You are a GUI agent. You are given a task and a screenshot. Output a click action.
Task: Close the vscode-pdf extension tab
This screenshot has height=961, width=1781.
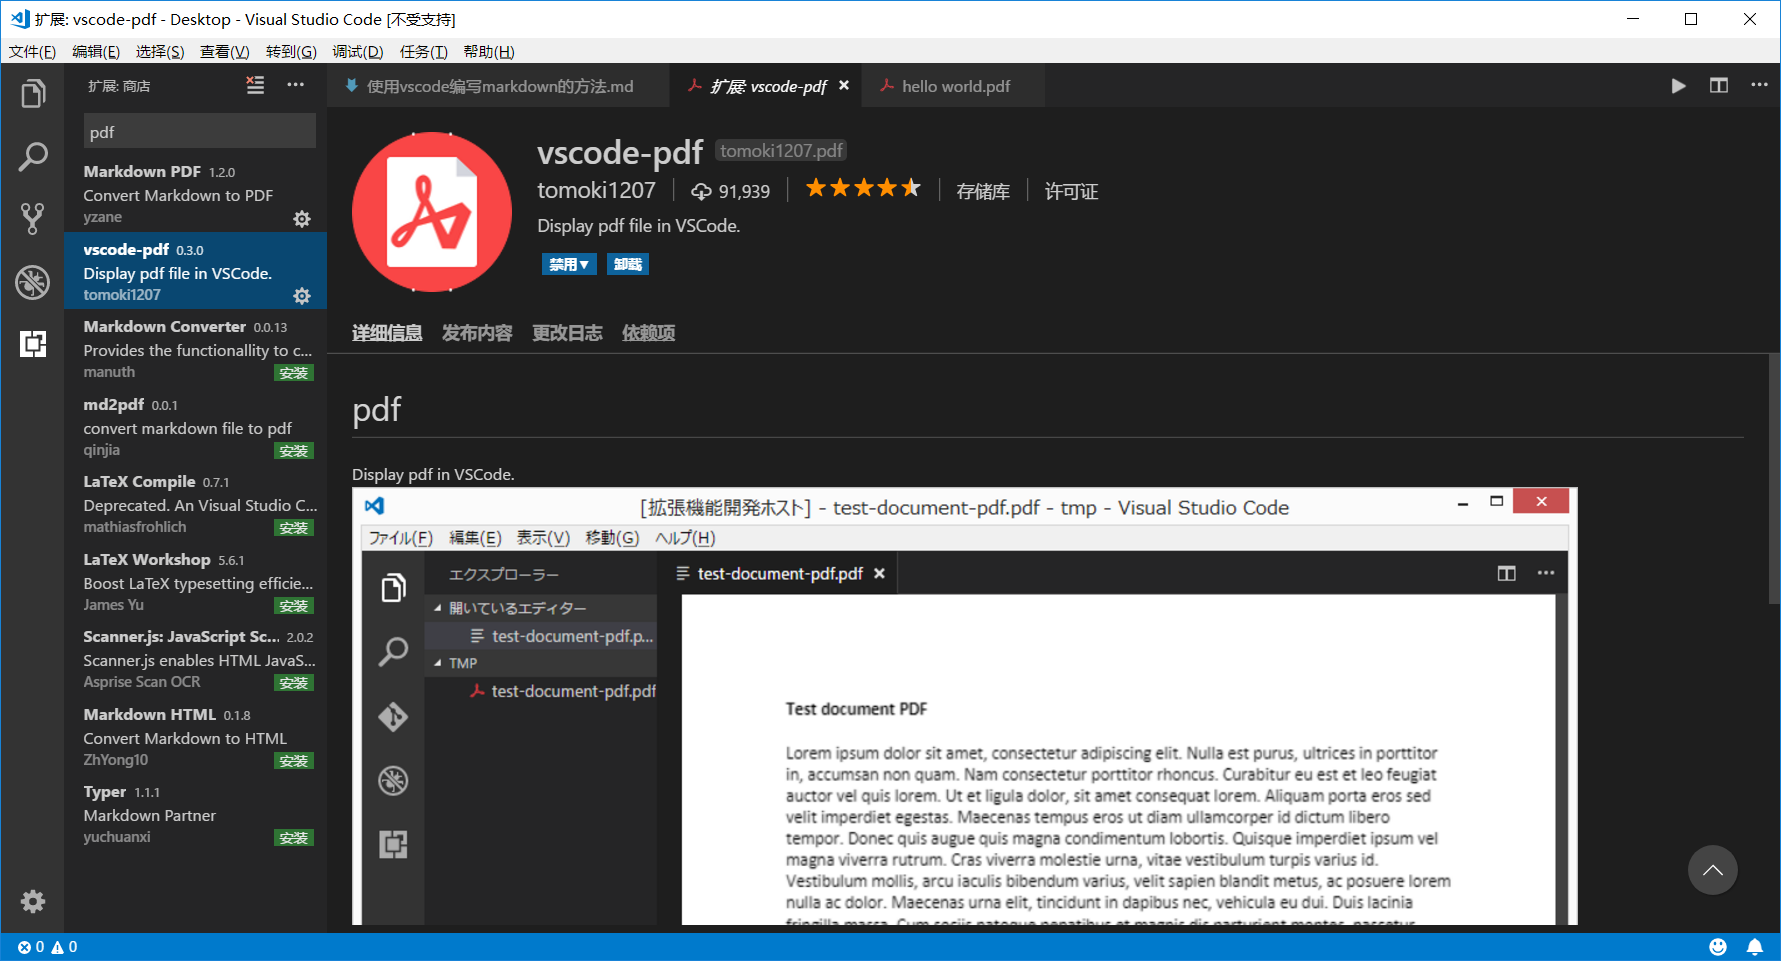click(x=844, y=86)
